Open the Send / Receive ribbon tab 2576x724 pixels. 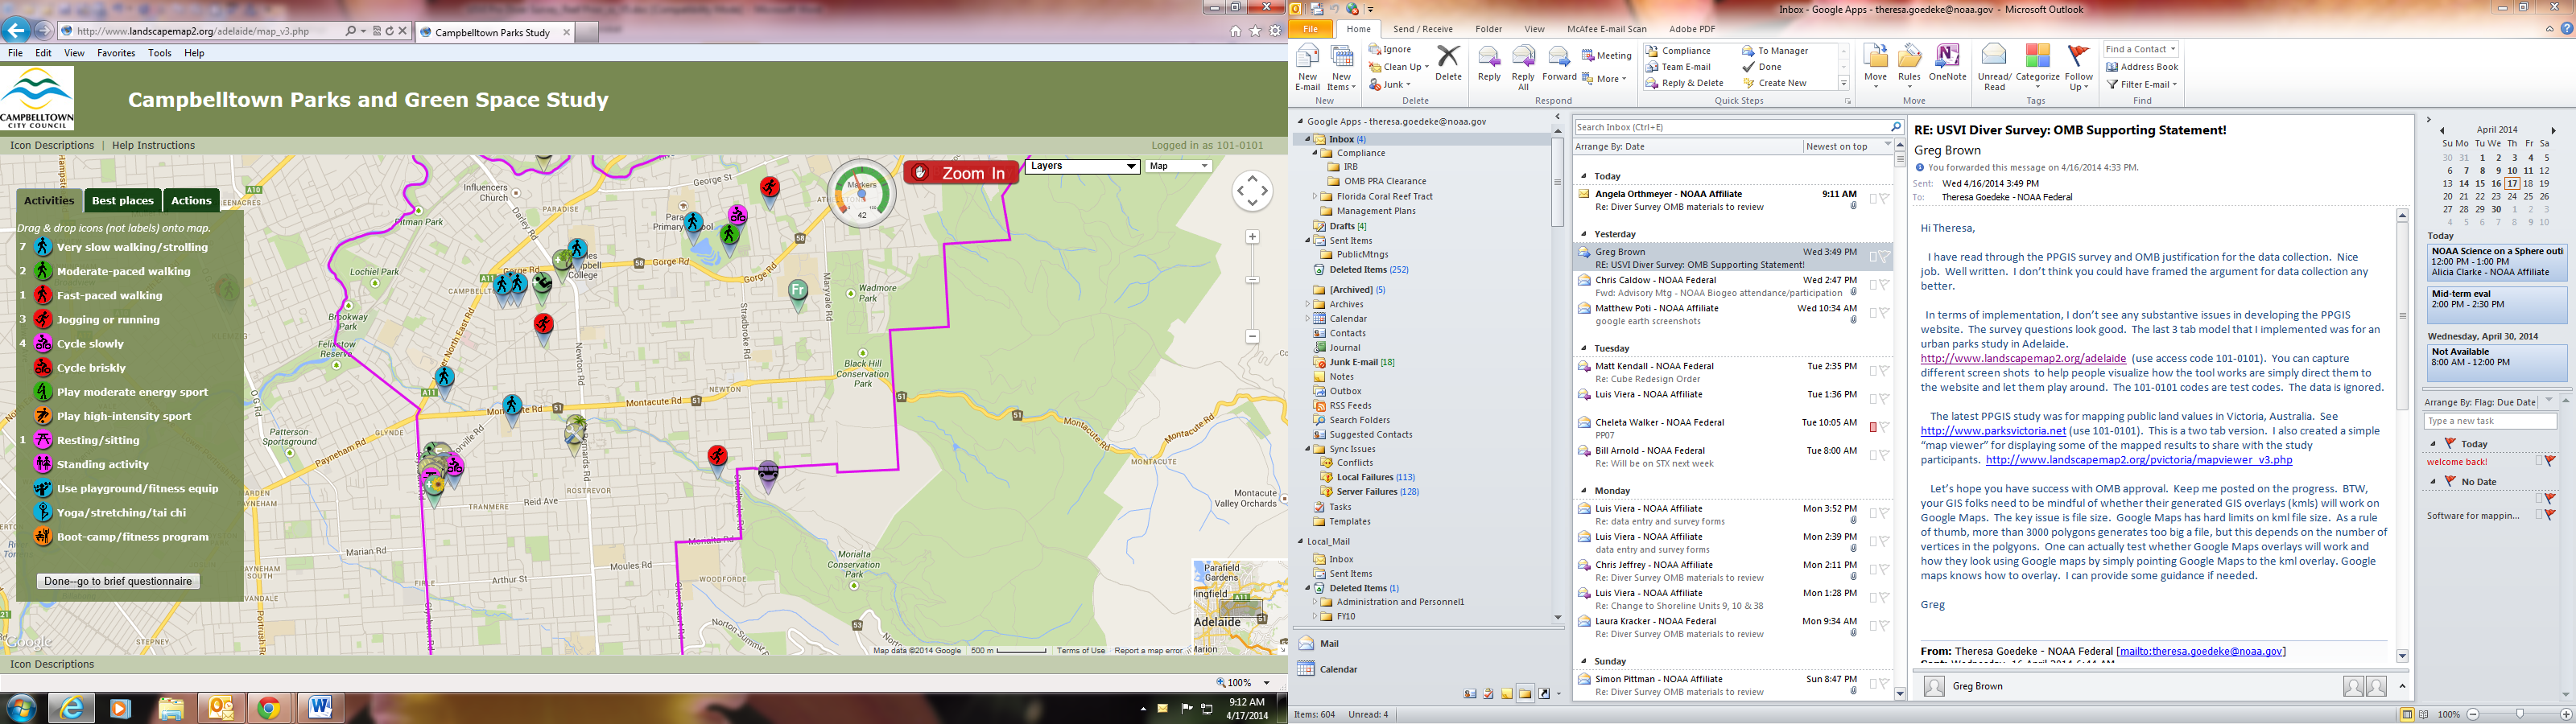pos(1423,29)
